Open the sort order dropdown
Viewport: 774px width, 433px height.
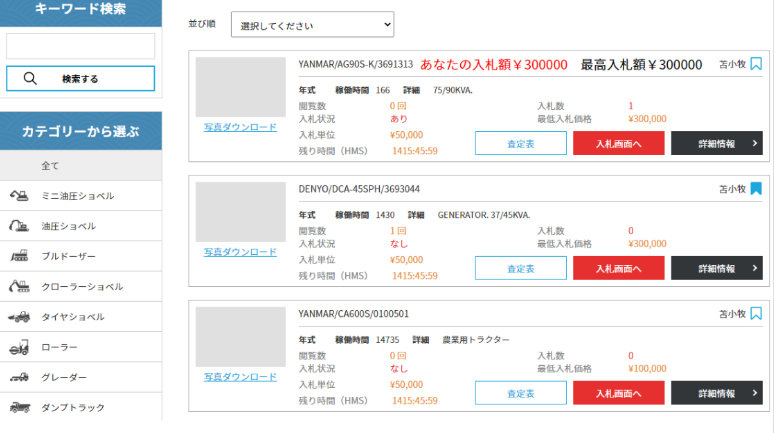312,25
